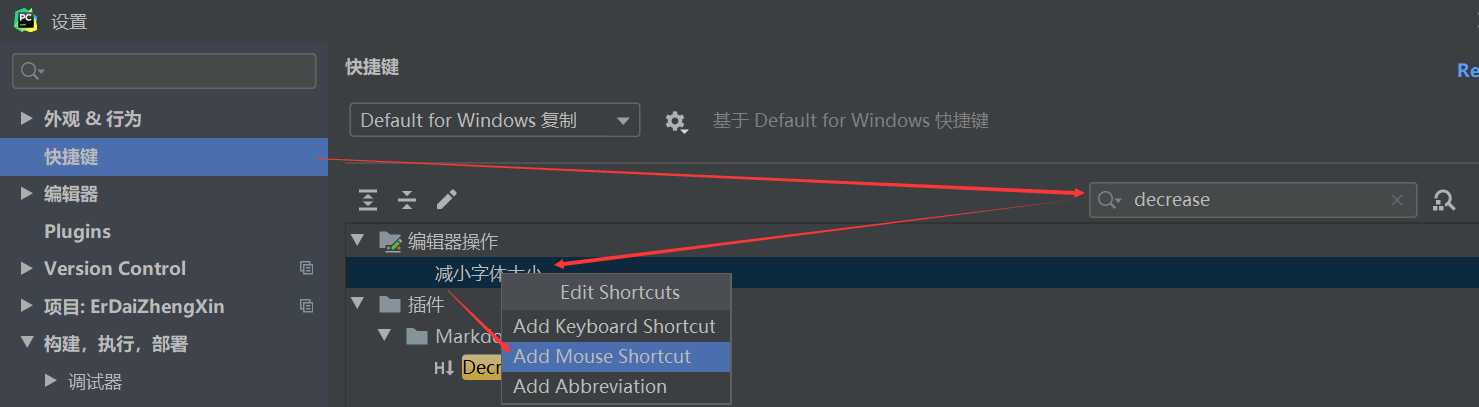Screen dimensions: 1479x407
Task: Collapse the 编辑器操作 tree node
Action: 358,241
